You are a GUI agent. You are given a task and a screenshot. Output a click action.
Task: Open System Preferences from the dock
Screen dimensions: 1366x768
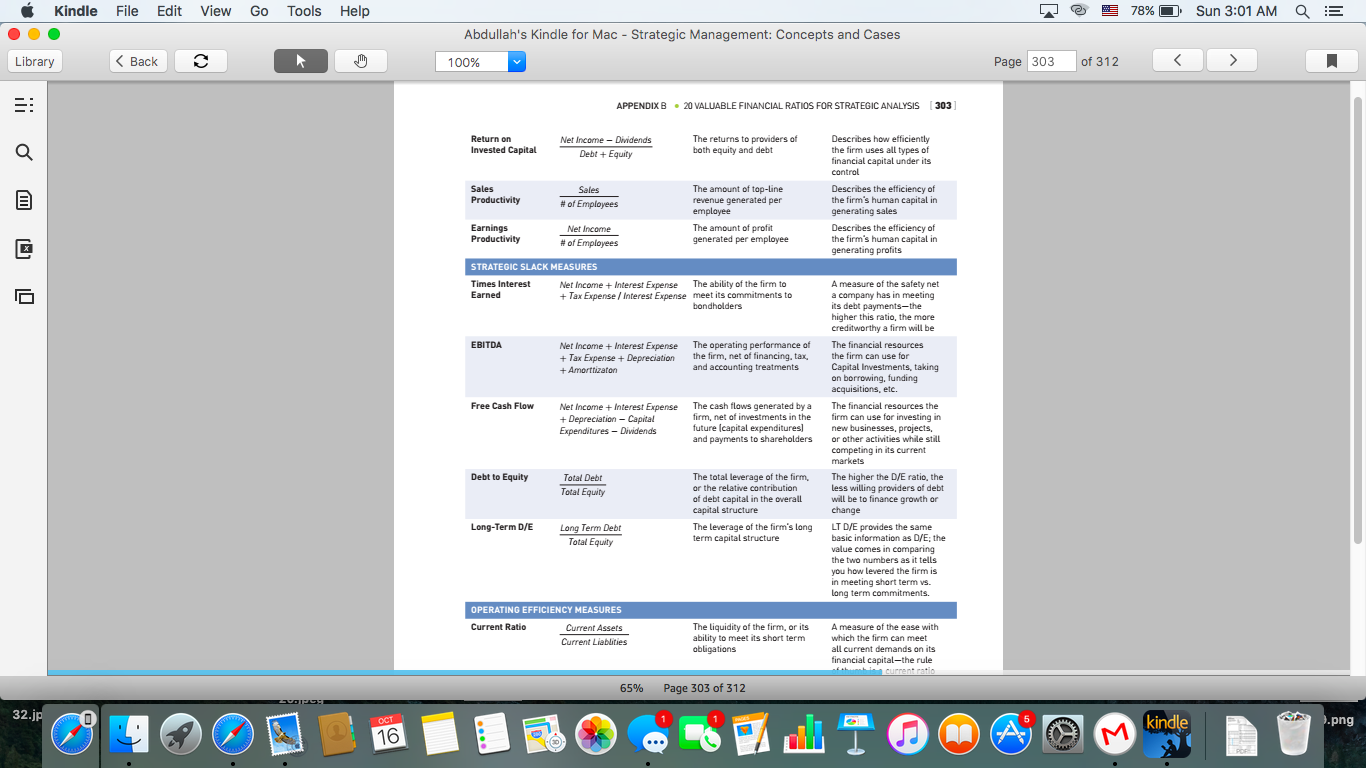1063,735
